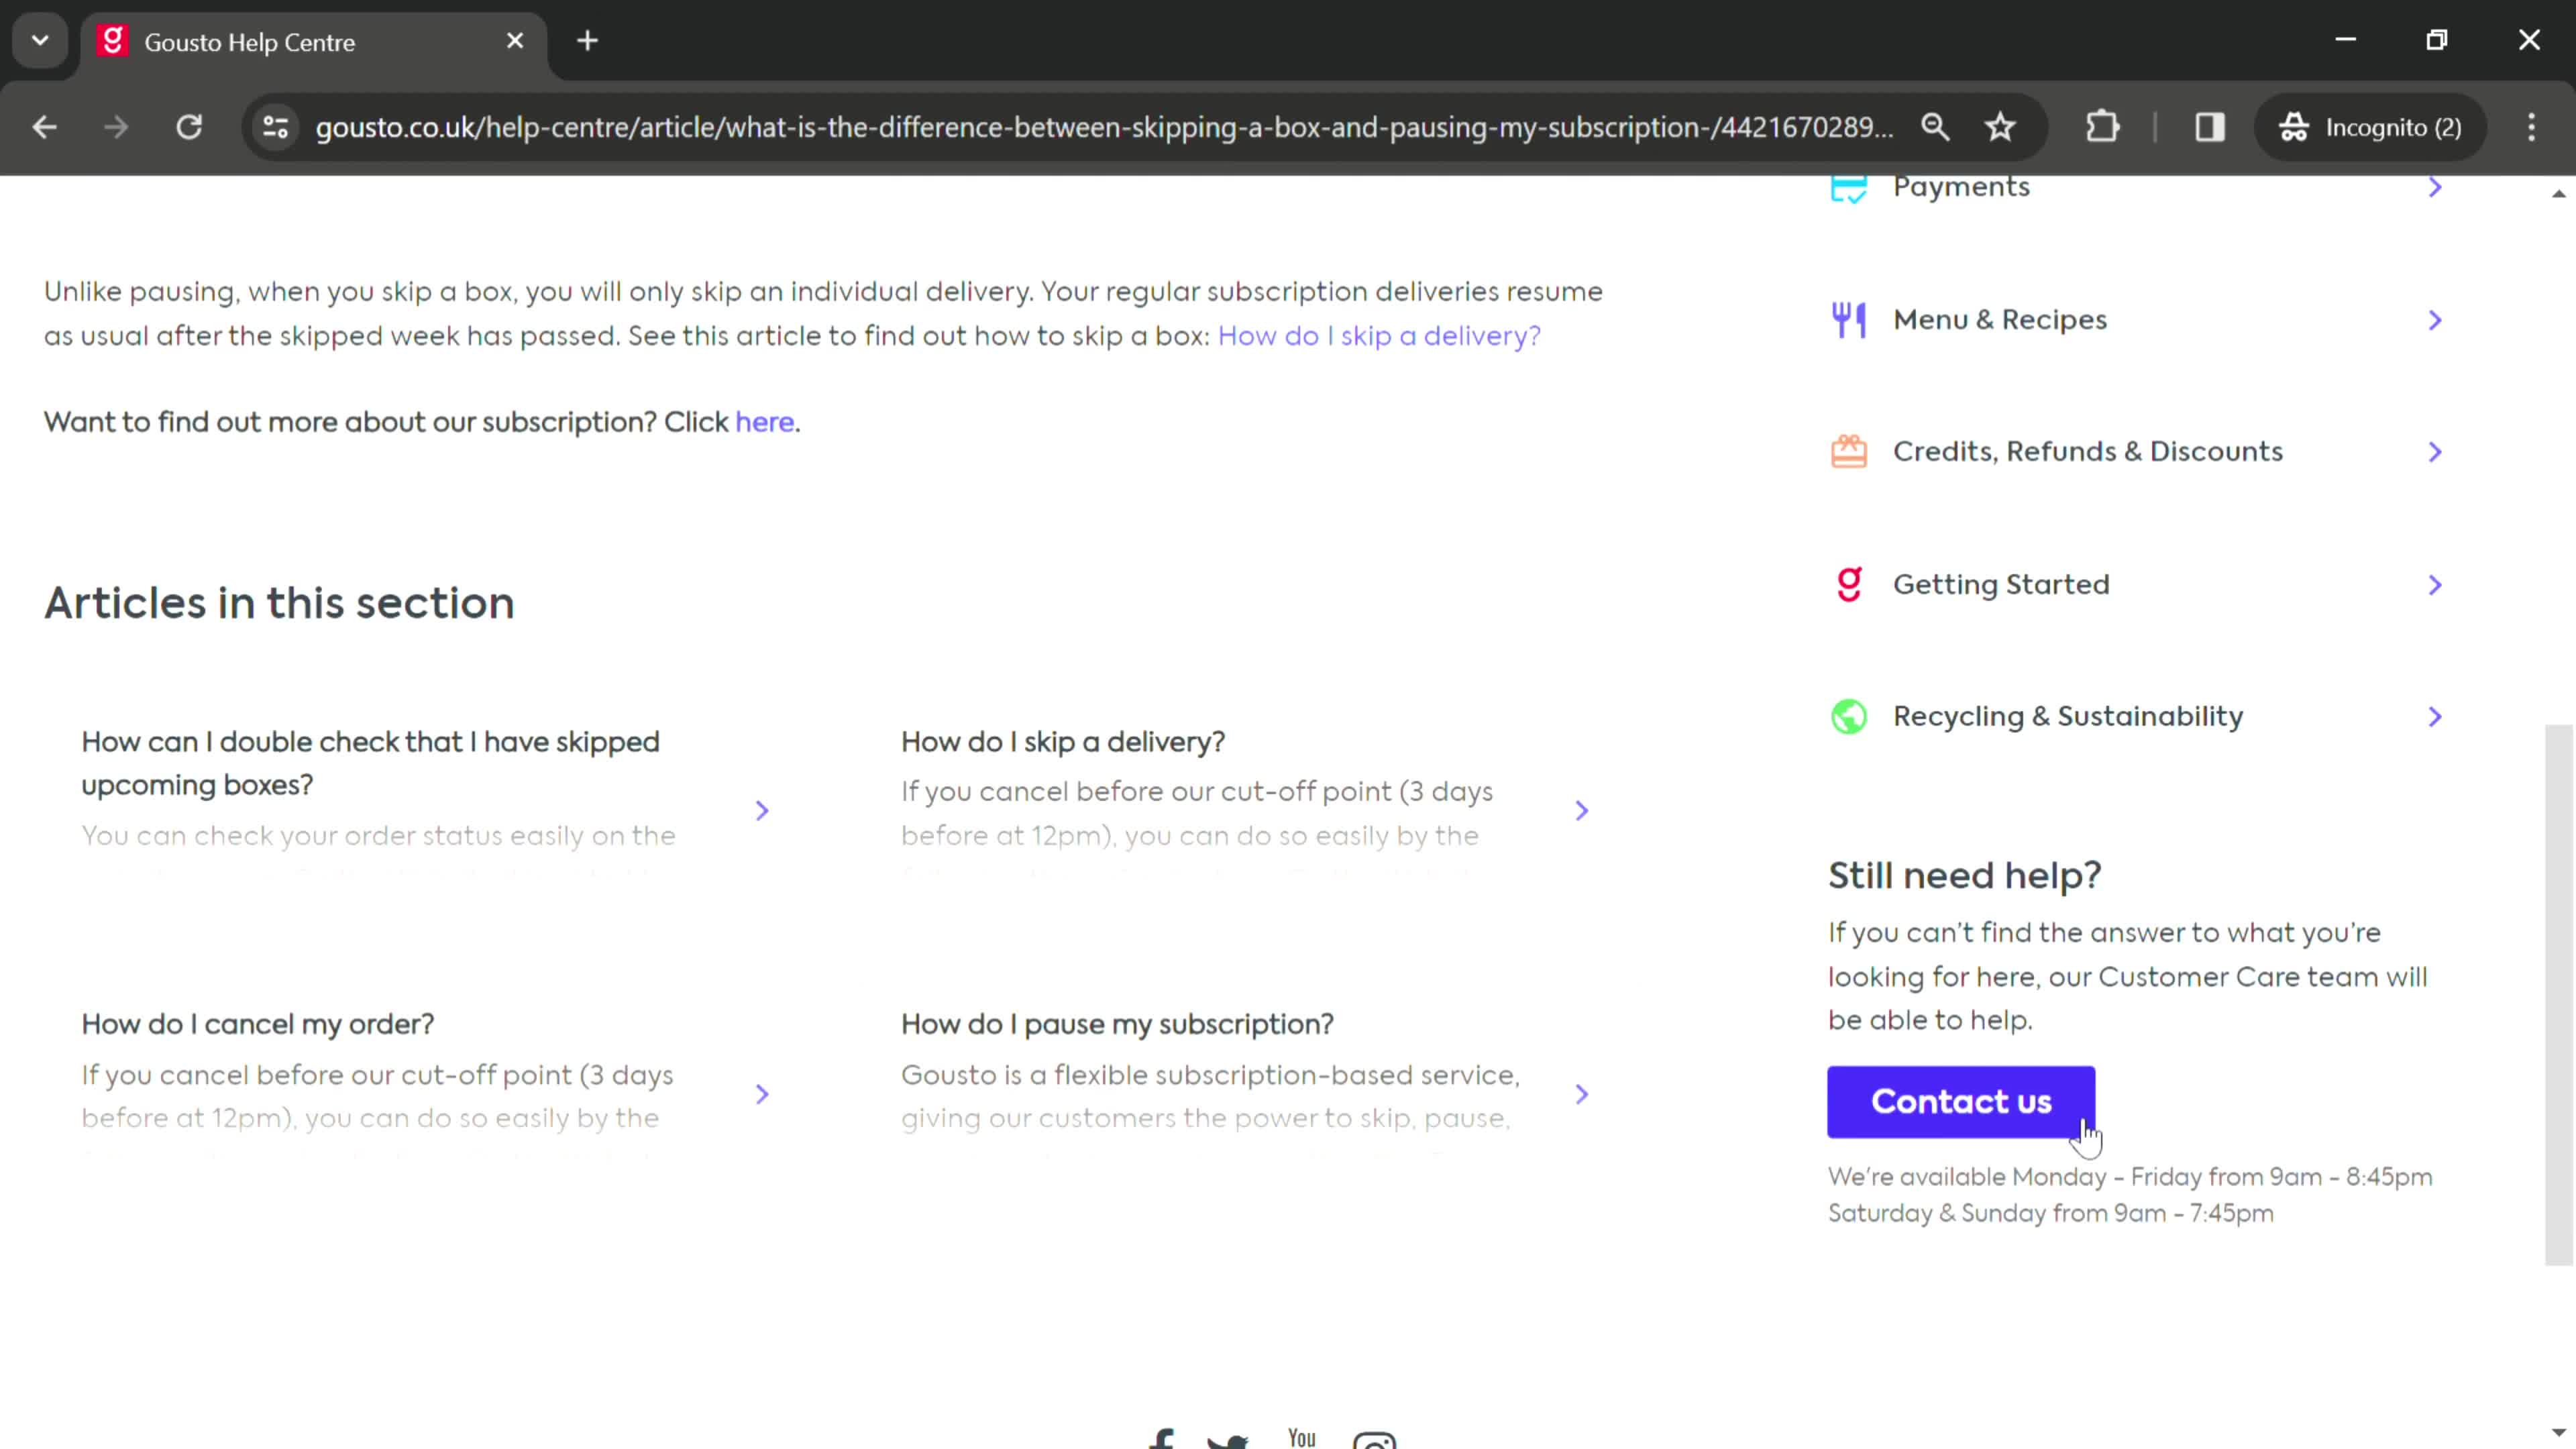
Task: Expand the Recycling & Sustainability chevron
Action: pos(2435,717)
